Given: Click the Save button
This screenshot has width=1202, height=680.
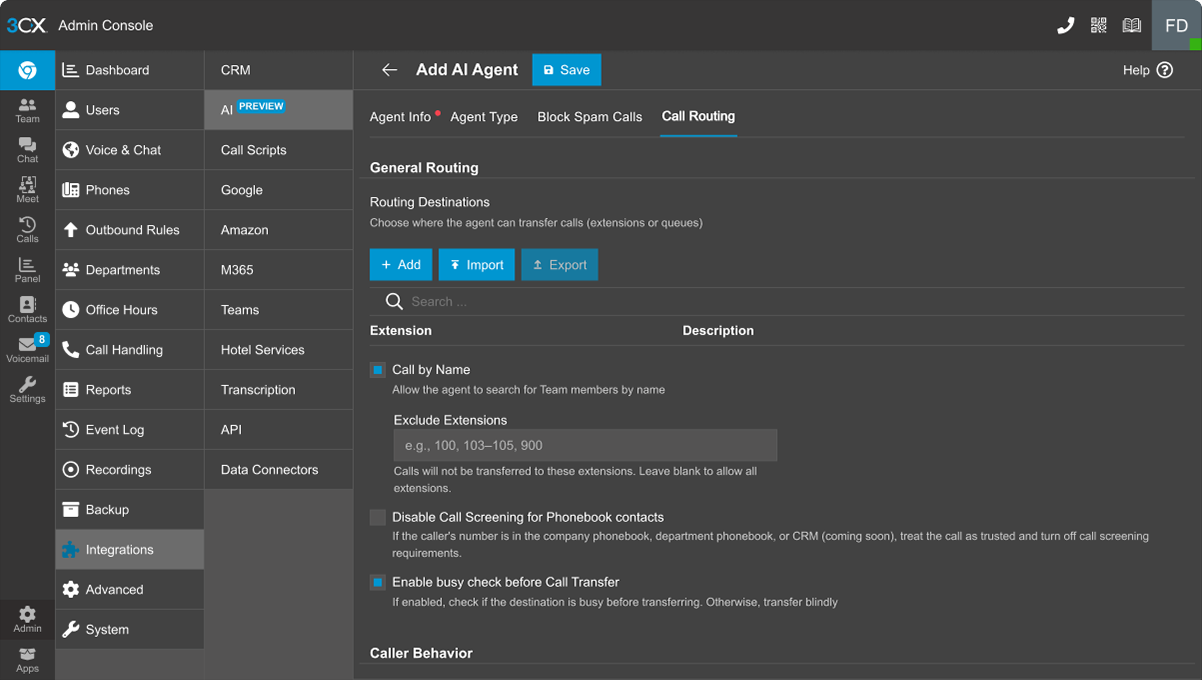Looking at the screenshot, I should [x=566, y=70].
